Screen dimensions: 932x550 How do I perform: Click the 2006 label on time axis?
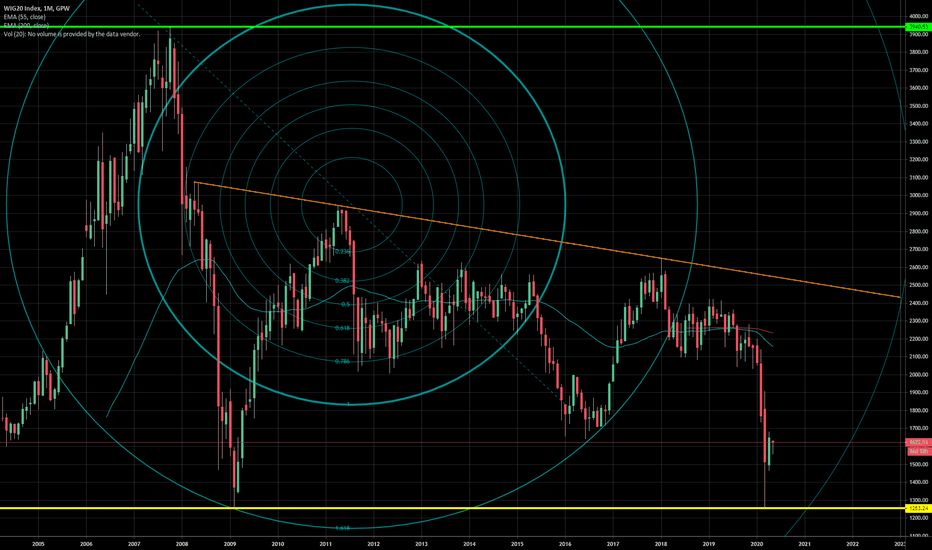[x=86, y=544]
